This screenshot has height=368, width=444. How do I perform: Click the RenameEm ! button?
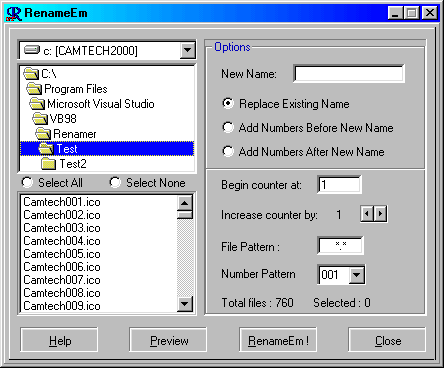pyautogui.click(x=278, y=340)
